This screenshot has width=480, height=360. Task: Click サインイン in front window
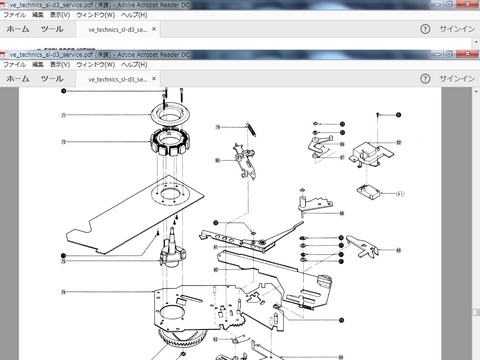tap(457, 79)
